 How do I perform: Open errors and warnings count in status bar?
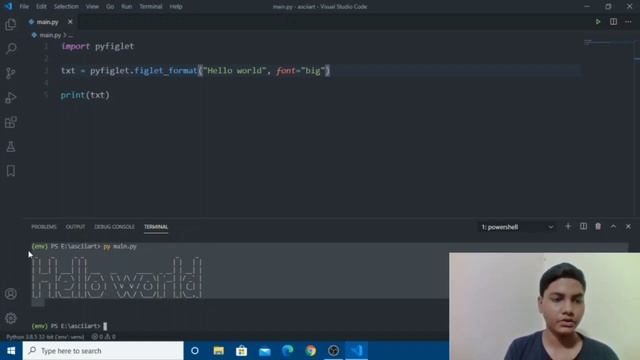(104, 337)
